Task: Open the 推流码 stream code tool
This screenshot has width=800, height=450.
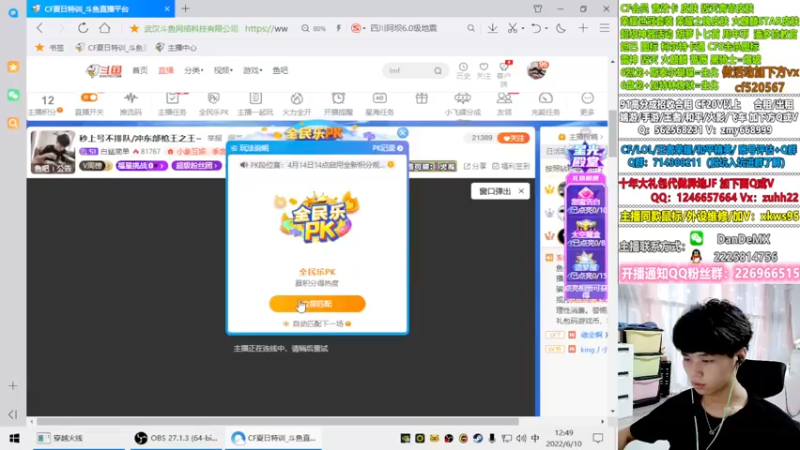Action: [x=131, y=104]
